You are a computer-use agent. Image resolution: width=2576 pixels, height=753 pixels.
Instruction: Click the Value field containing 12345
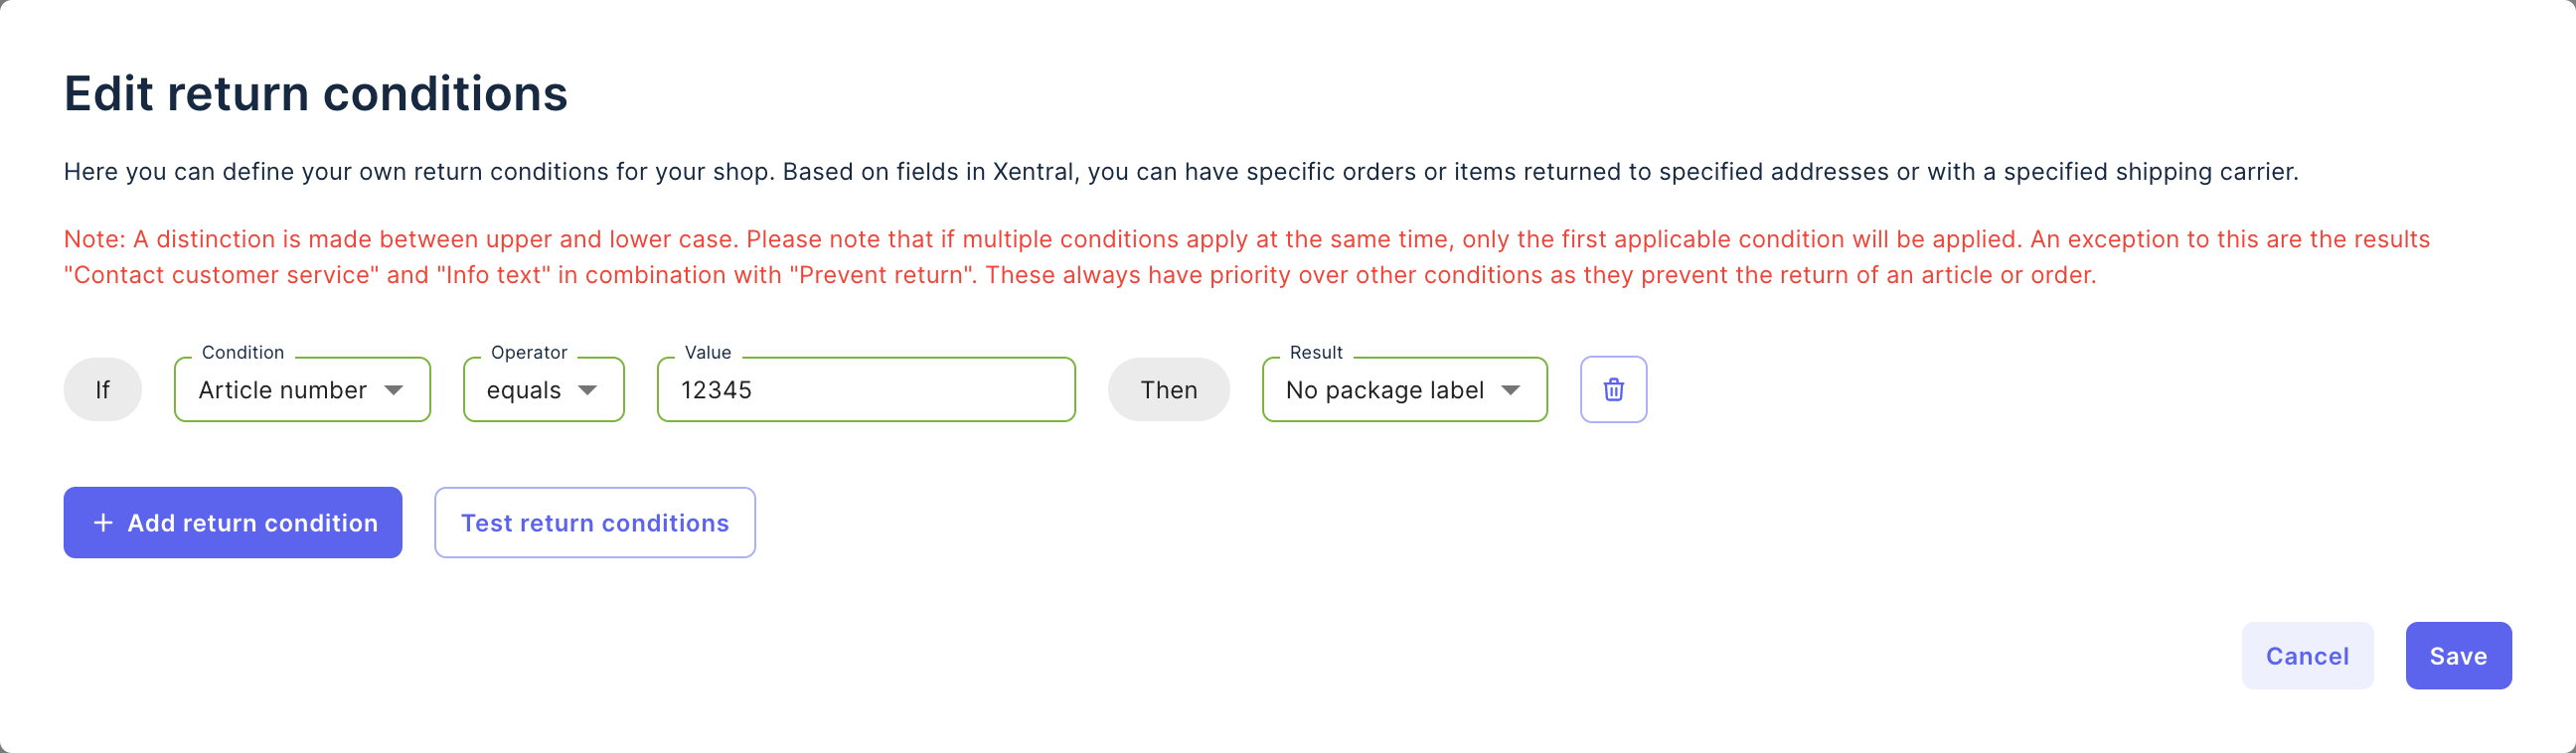[x=865, y=390]
